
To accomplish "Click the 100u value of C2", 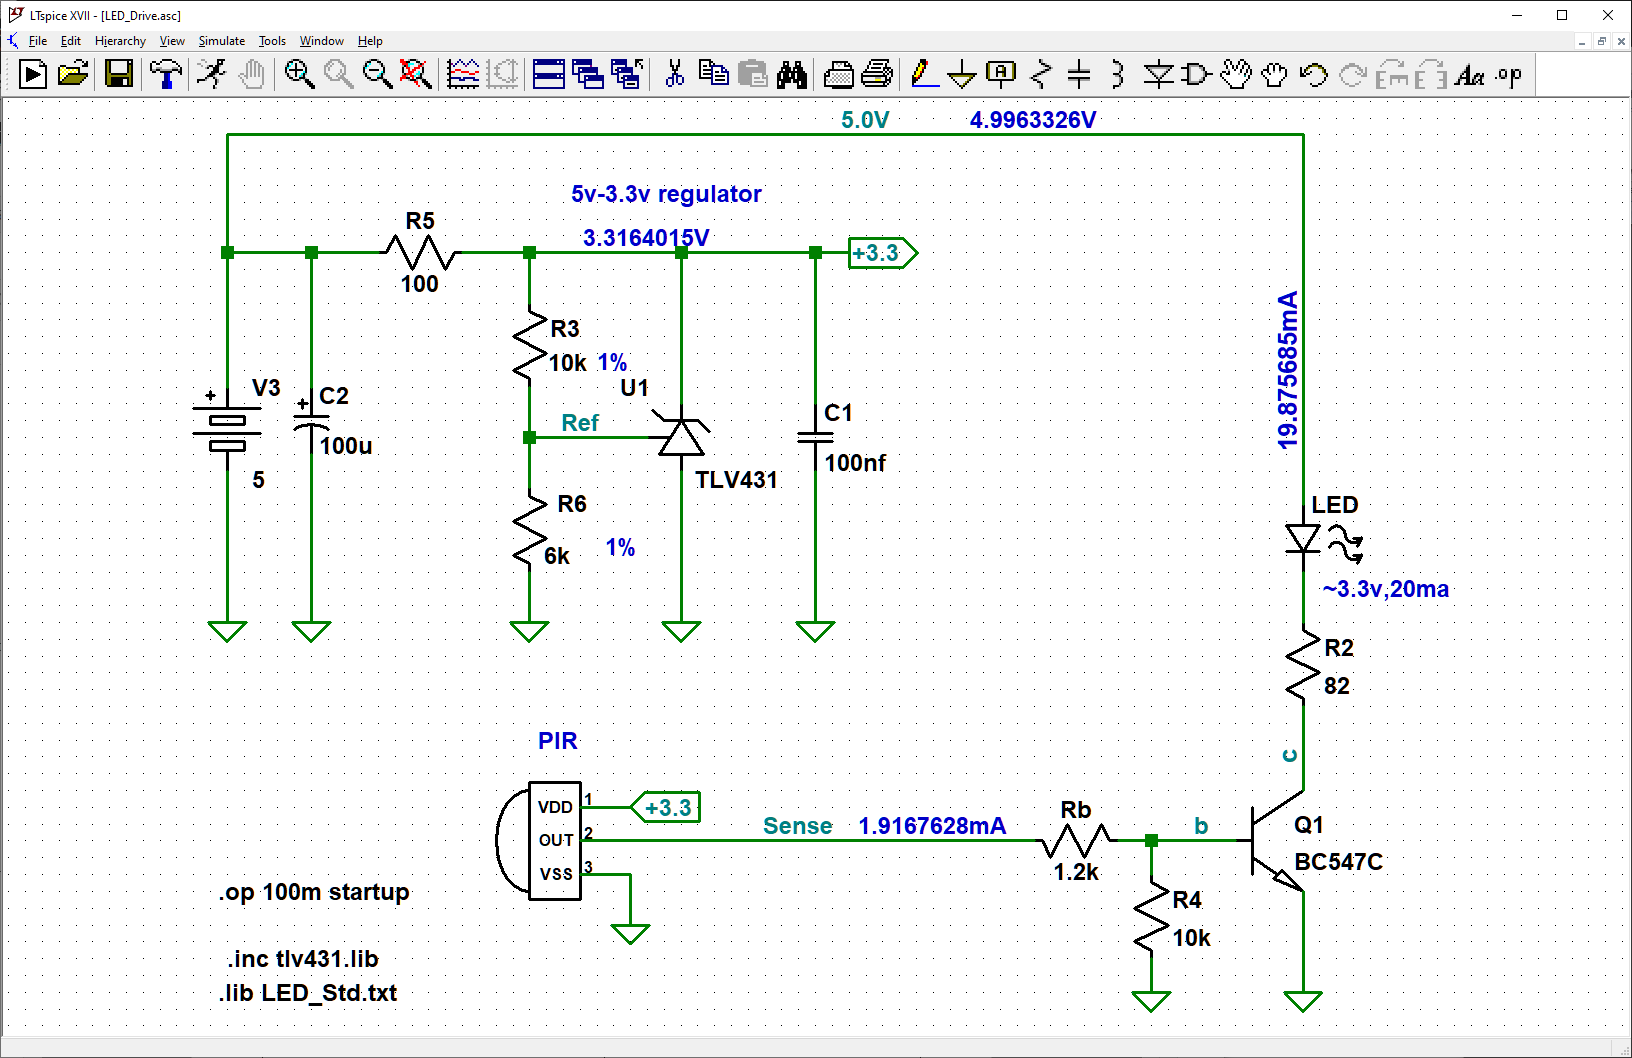I will click(x=346, y=446).
